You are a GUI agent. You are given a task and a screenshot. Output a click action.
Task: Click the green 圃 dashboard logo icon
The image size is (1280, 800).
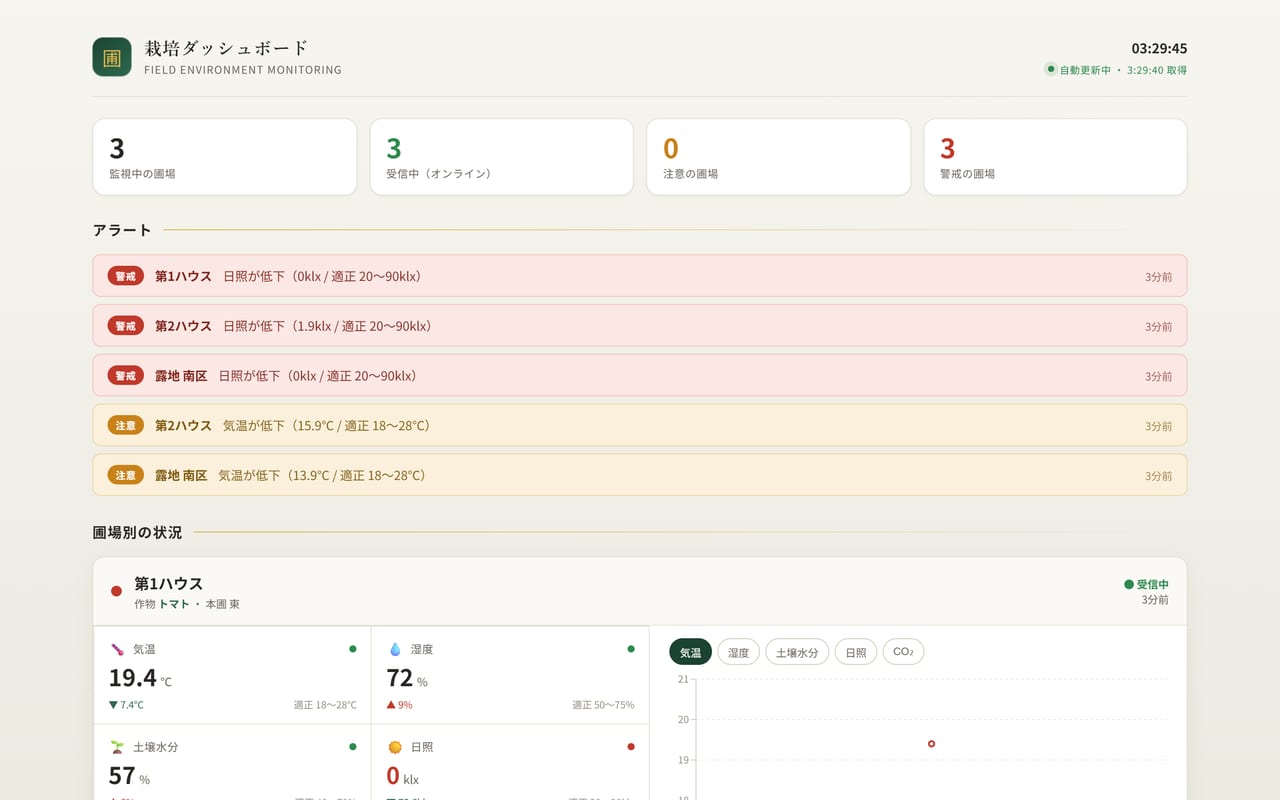pyautogui.click(x=112, y=57)
